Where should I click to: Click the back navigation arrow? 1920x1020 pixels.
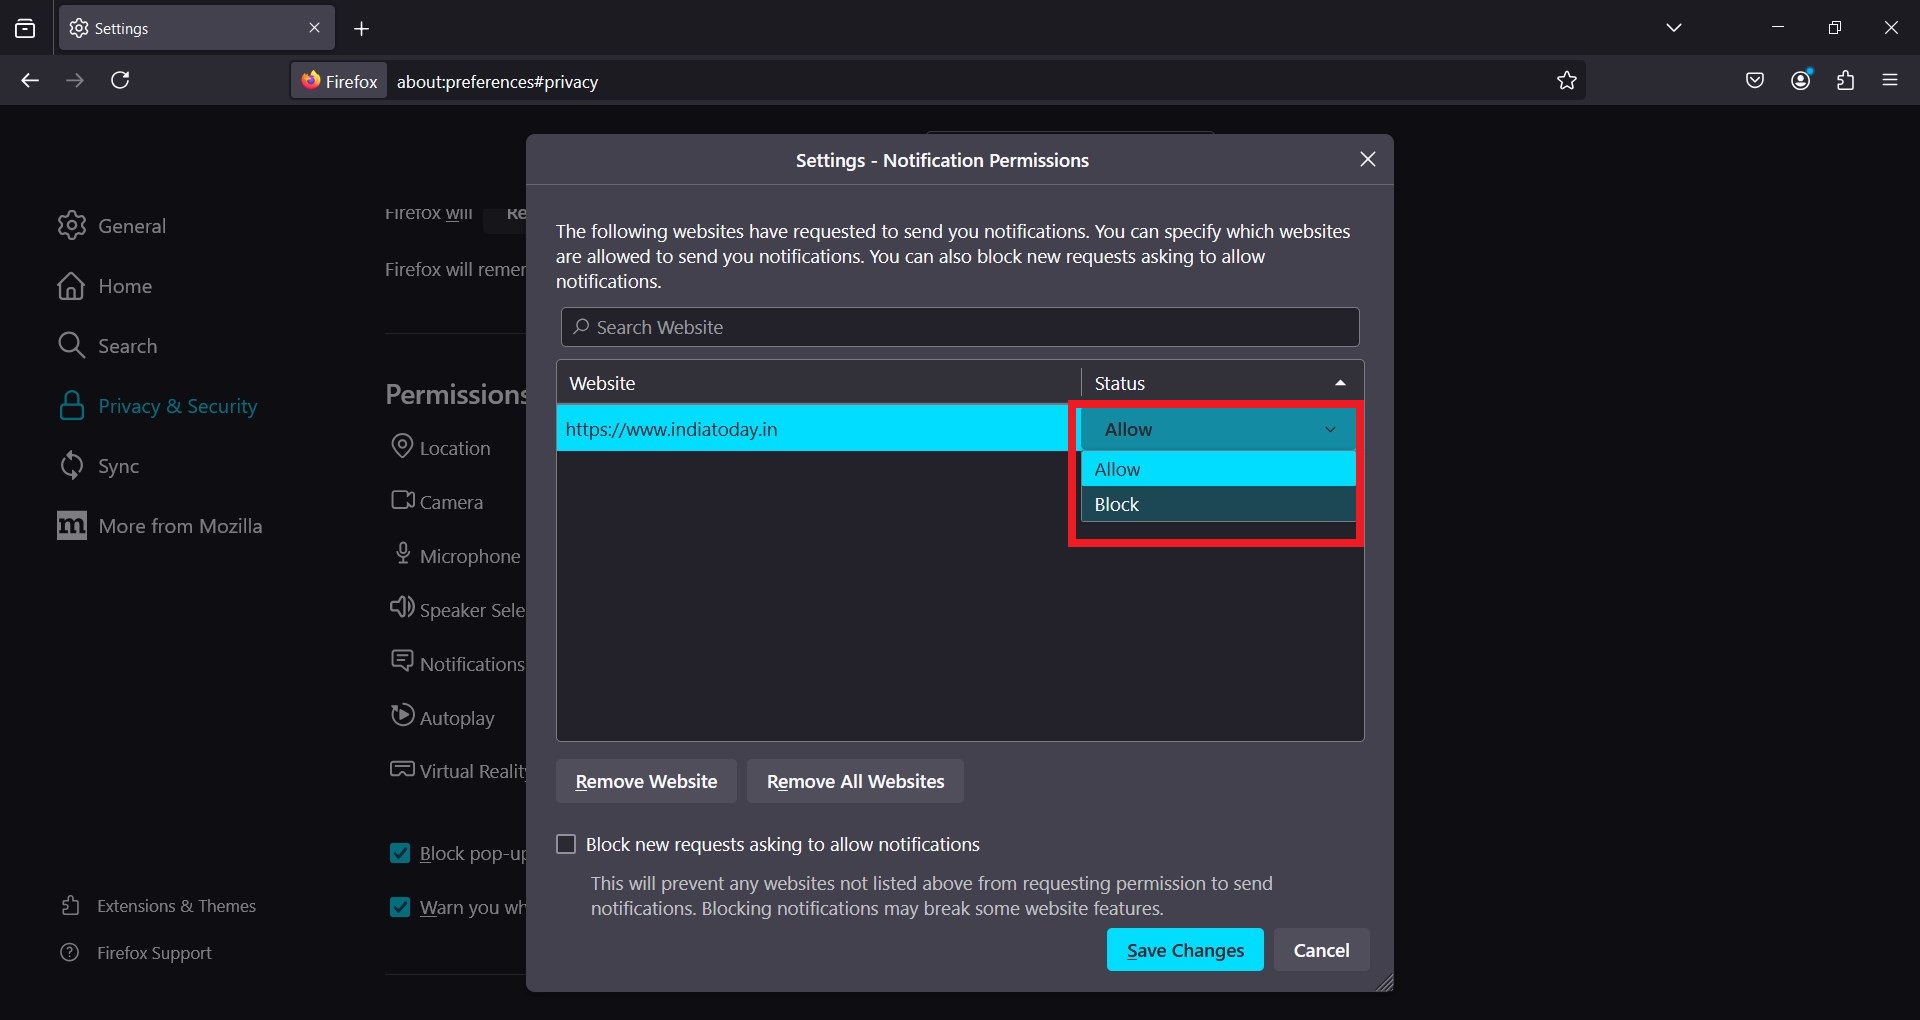pos(30,80)
